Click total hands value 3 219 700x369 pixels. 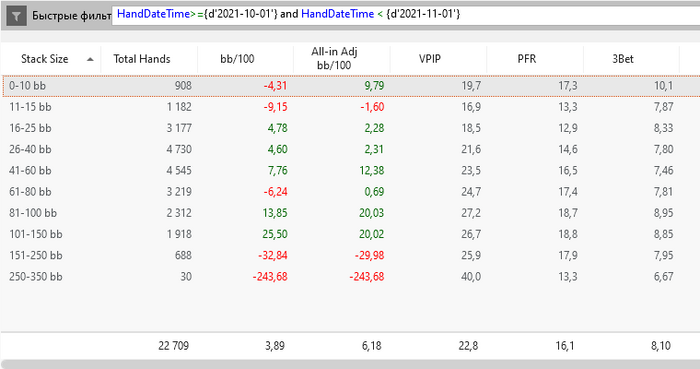coord(179,192)
